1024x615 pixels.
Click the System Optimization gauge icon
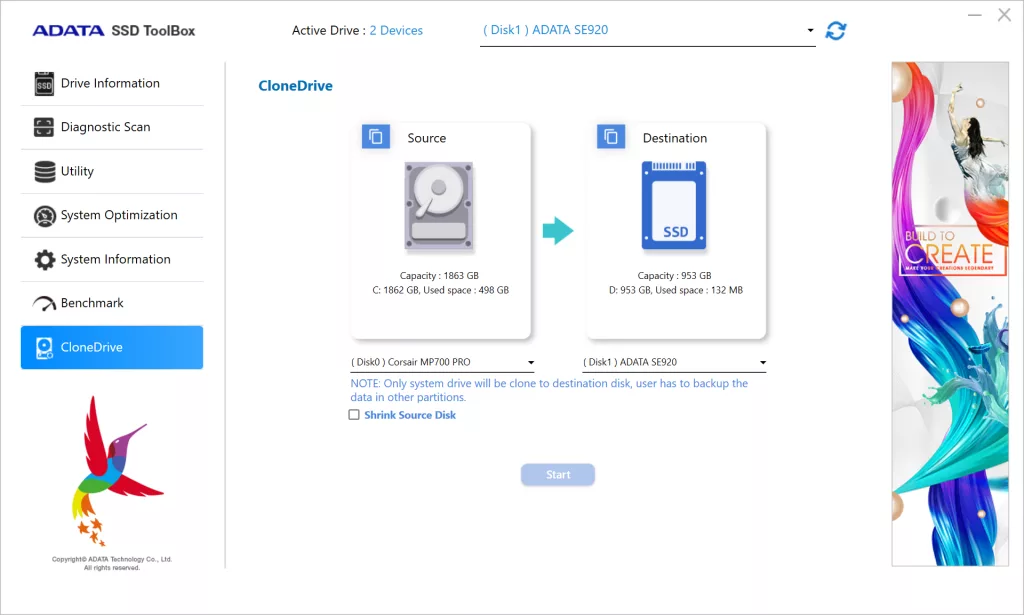(x=44, y=216)
